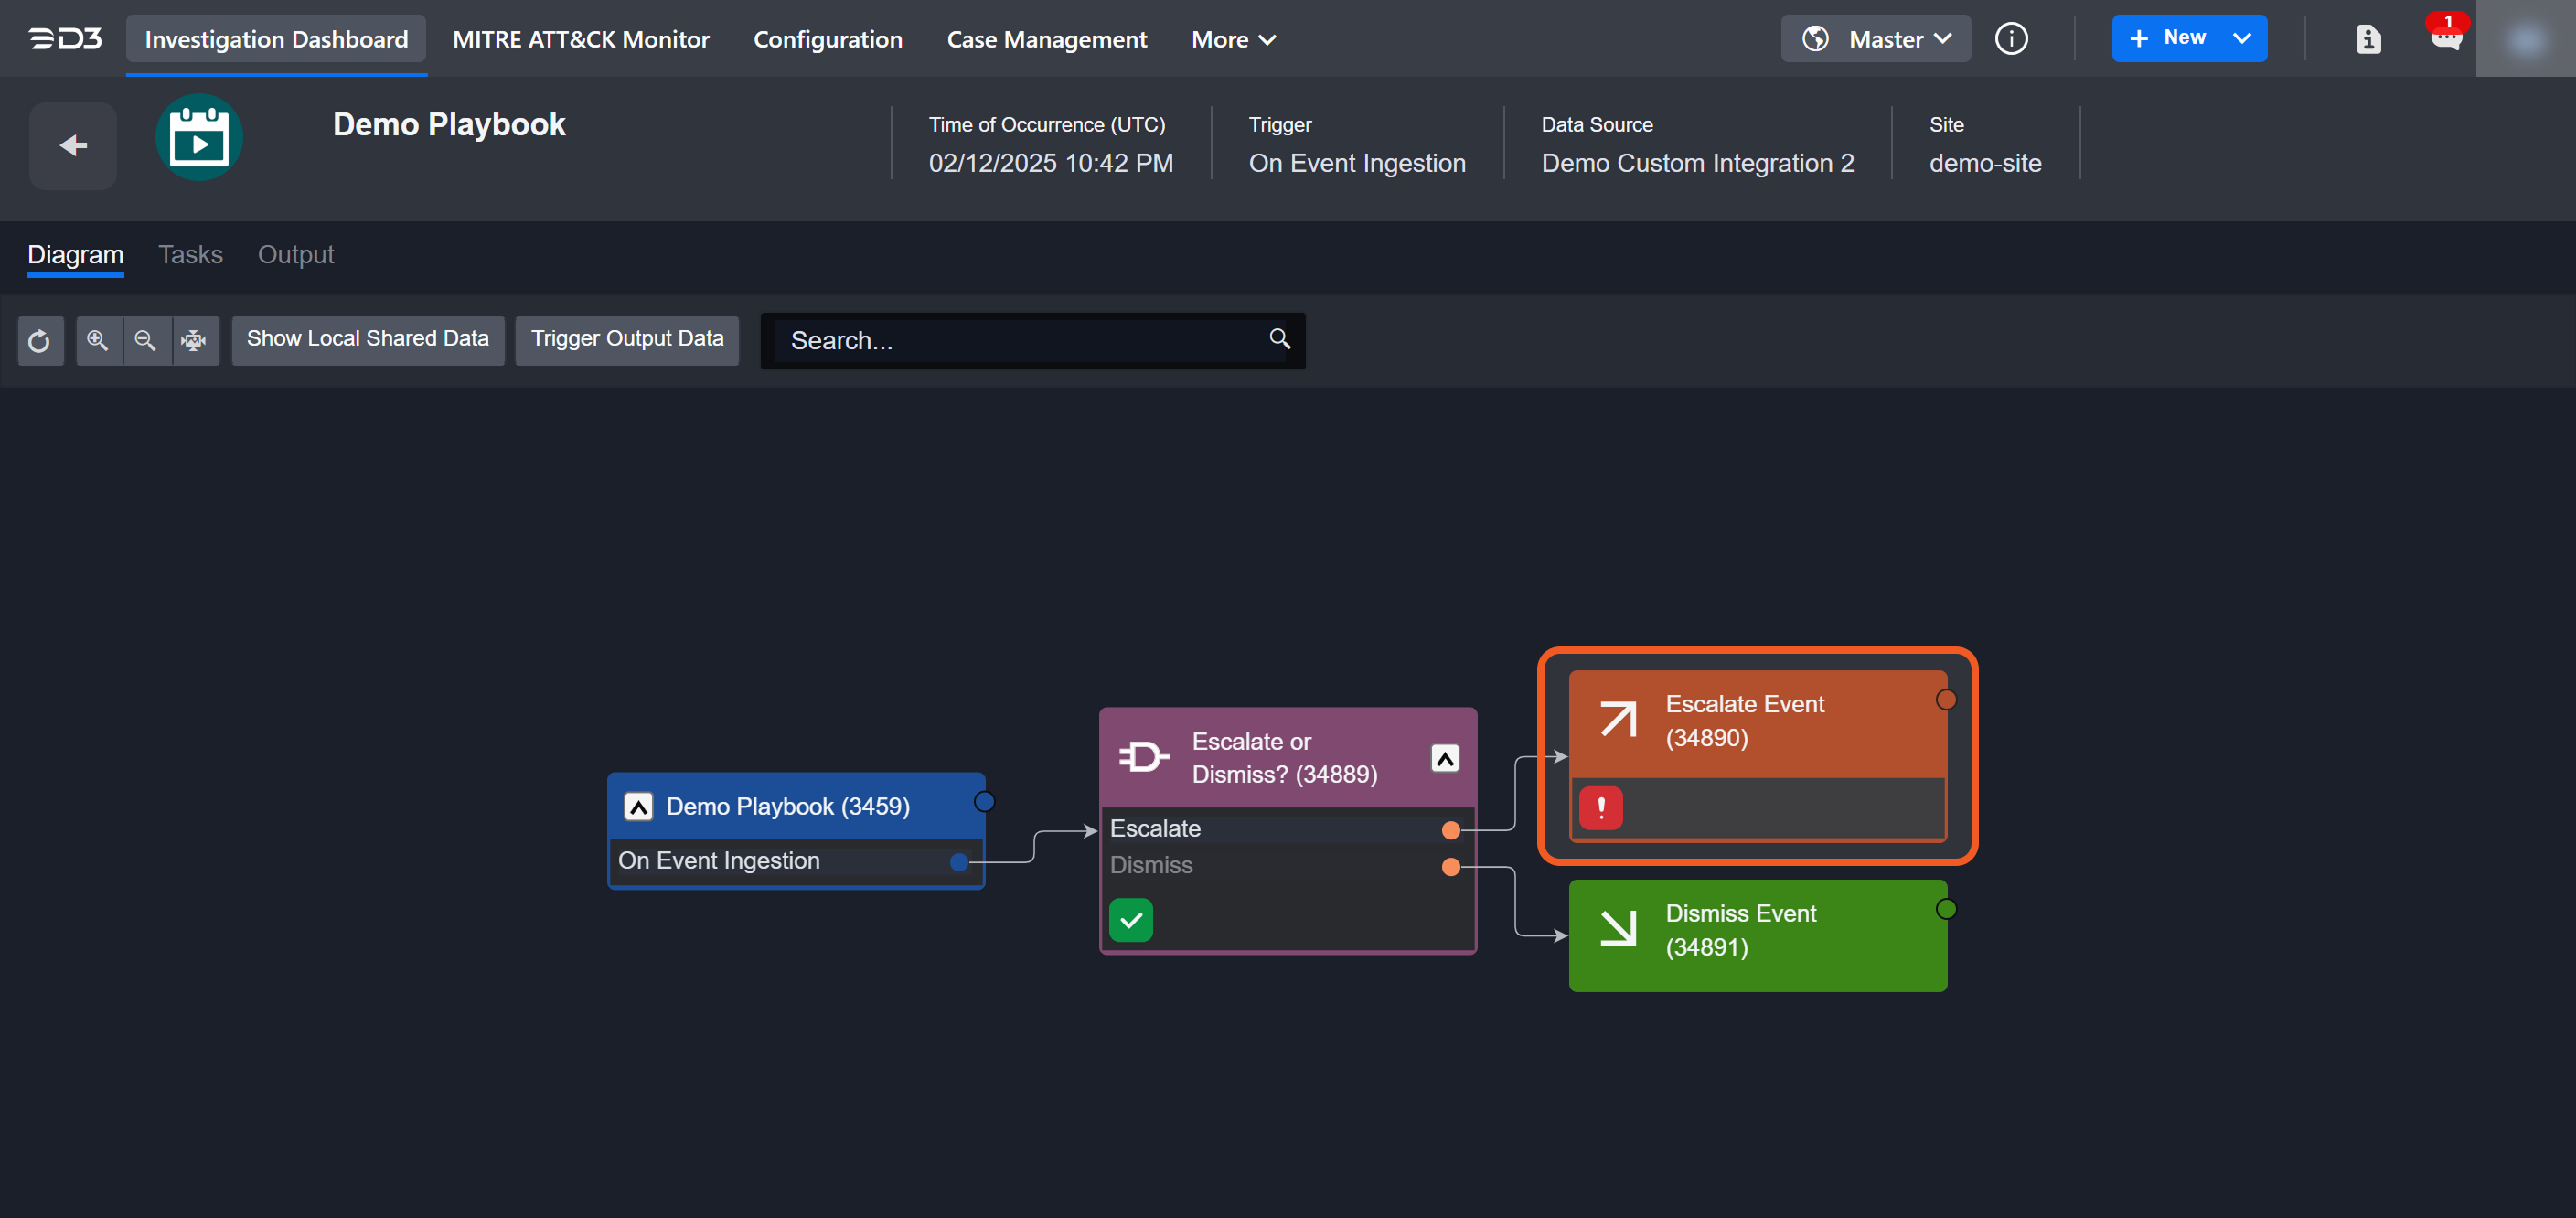Collapse the Demo Playbook (3459) node

pyautogui.click(x=638, y=806)
